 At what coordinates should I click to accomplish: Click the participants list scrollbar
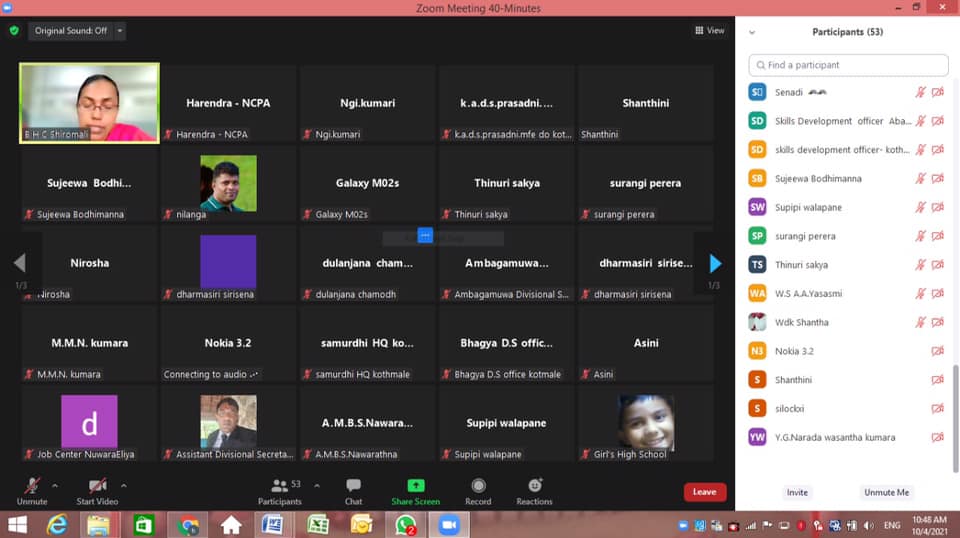tap(956, 419)
